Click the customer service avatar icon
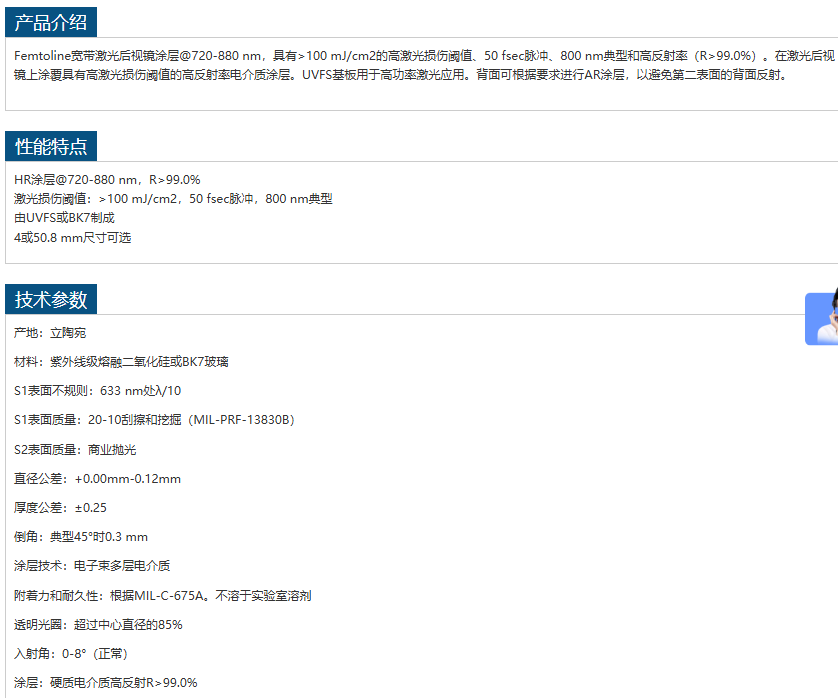 tap(822, 317)
